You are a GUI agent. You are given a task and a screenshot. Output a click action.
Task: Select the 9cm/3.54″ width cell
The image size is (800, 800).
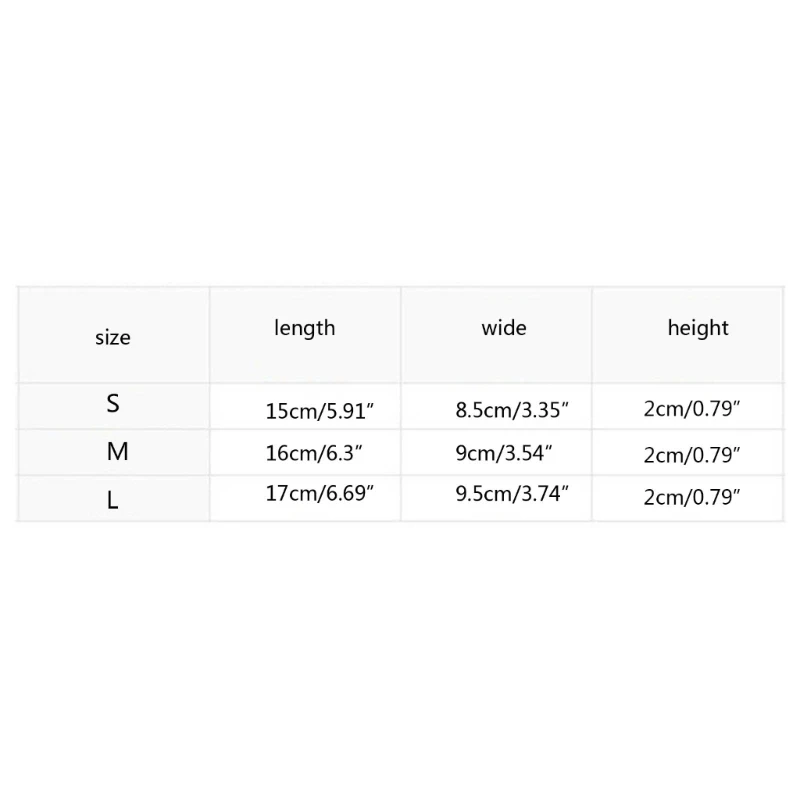(x=501, y=453)
